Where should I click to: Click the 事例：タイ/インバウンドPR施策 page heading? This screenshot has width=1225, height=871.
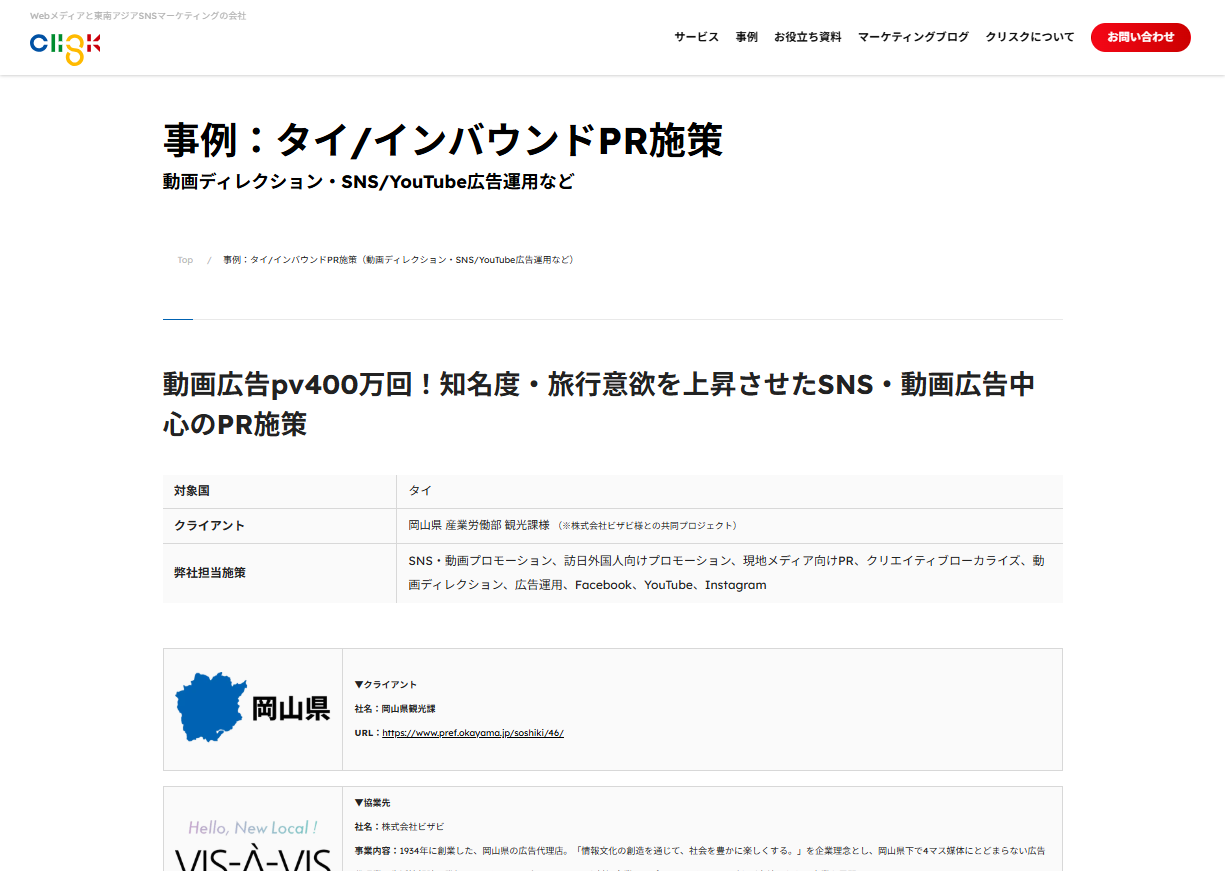pos(443,141)
